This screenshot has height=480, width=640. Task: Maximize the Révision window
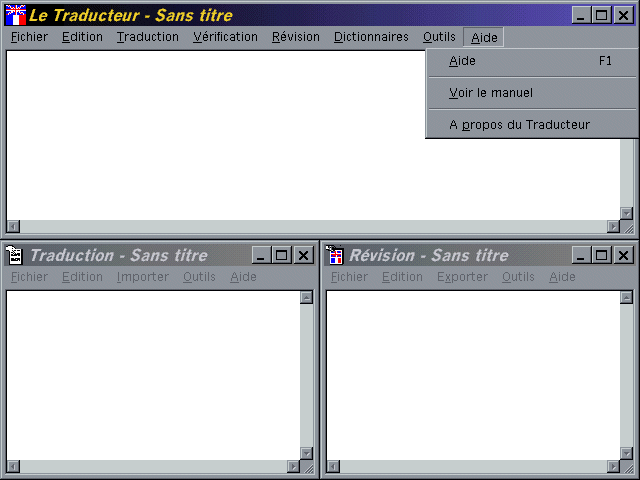601,256
